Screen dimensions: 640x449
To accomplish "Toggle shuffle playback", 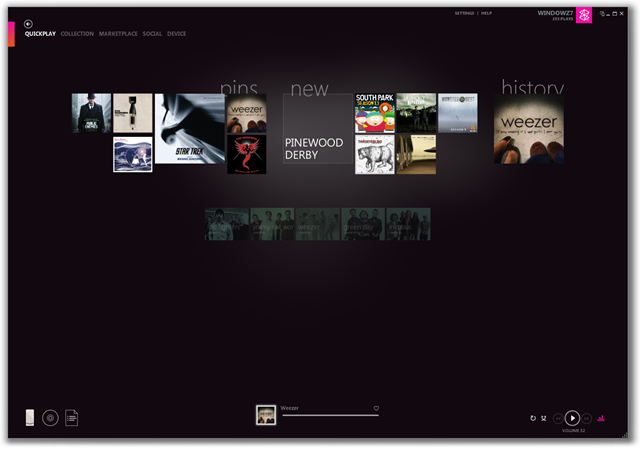I will pos(544,418).
